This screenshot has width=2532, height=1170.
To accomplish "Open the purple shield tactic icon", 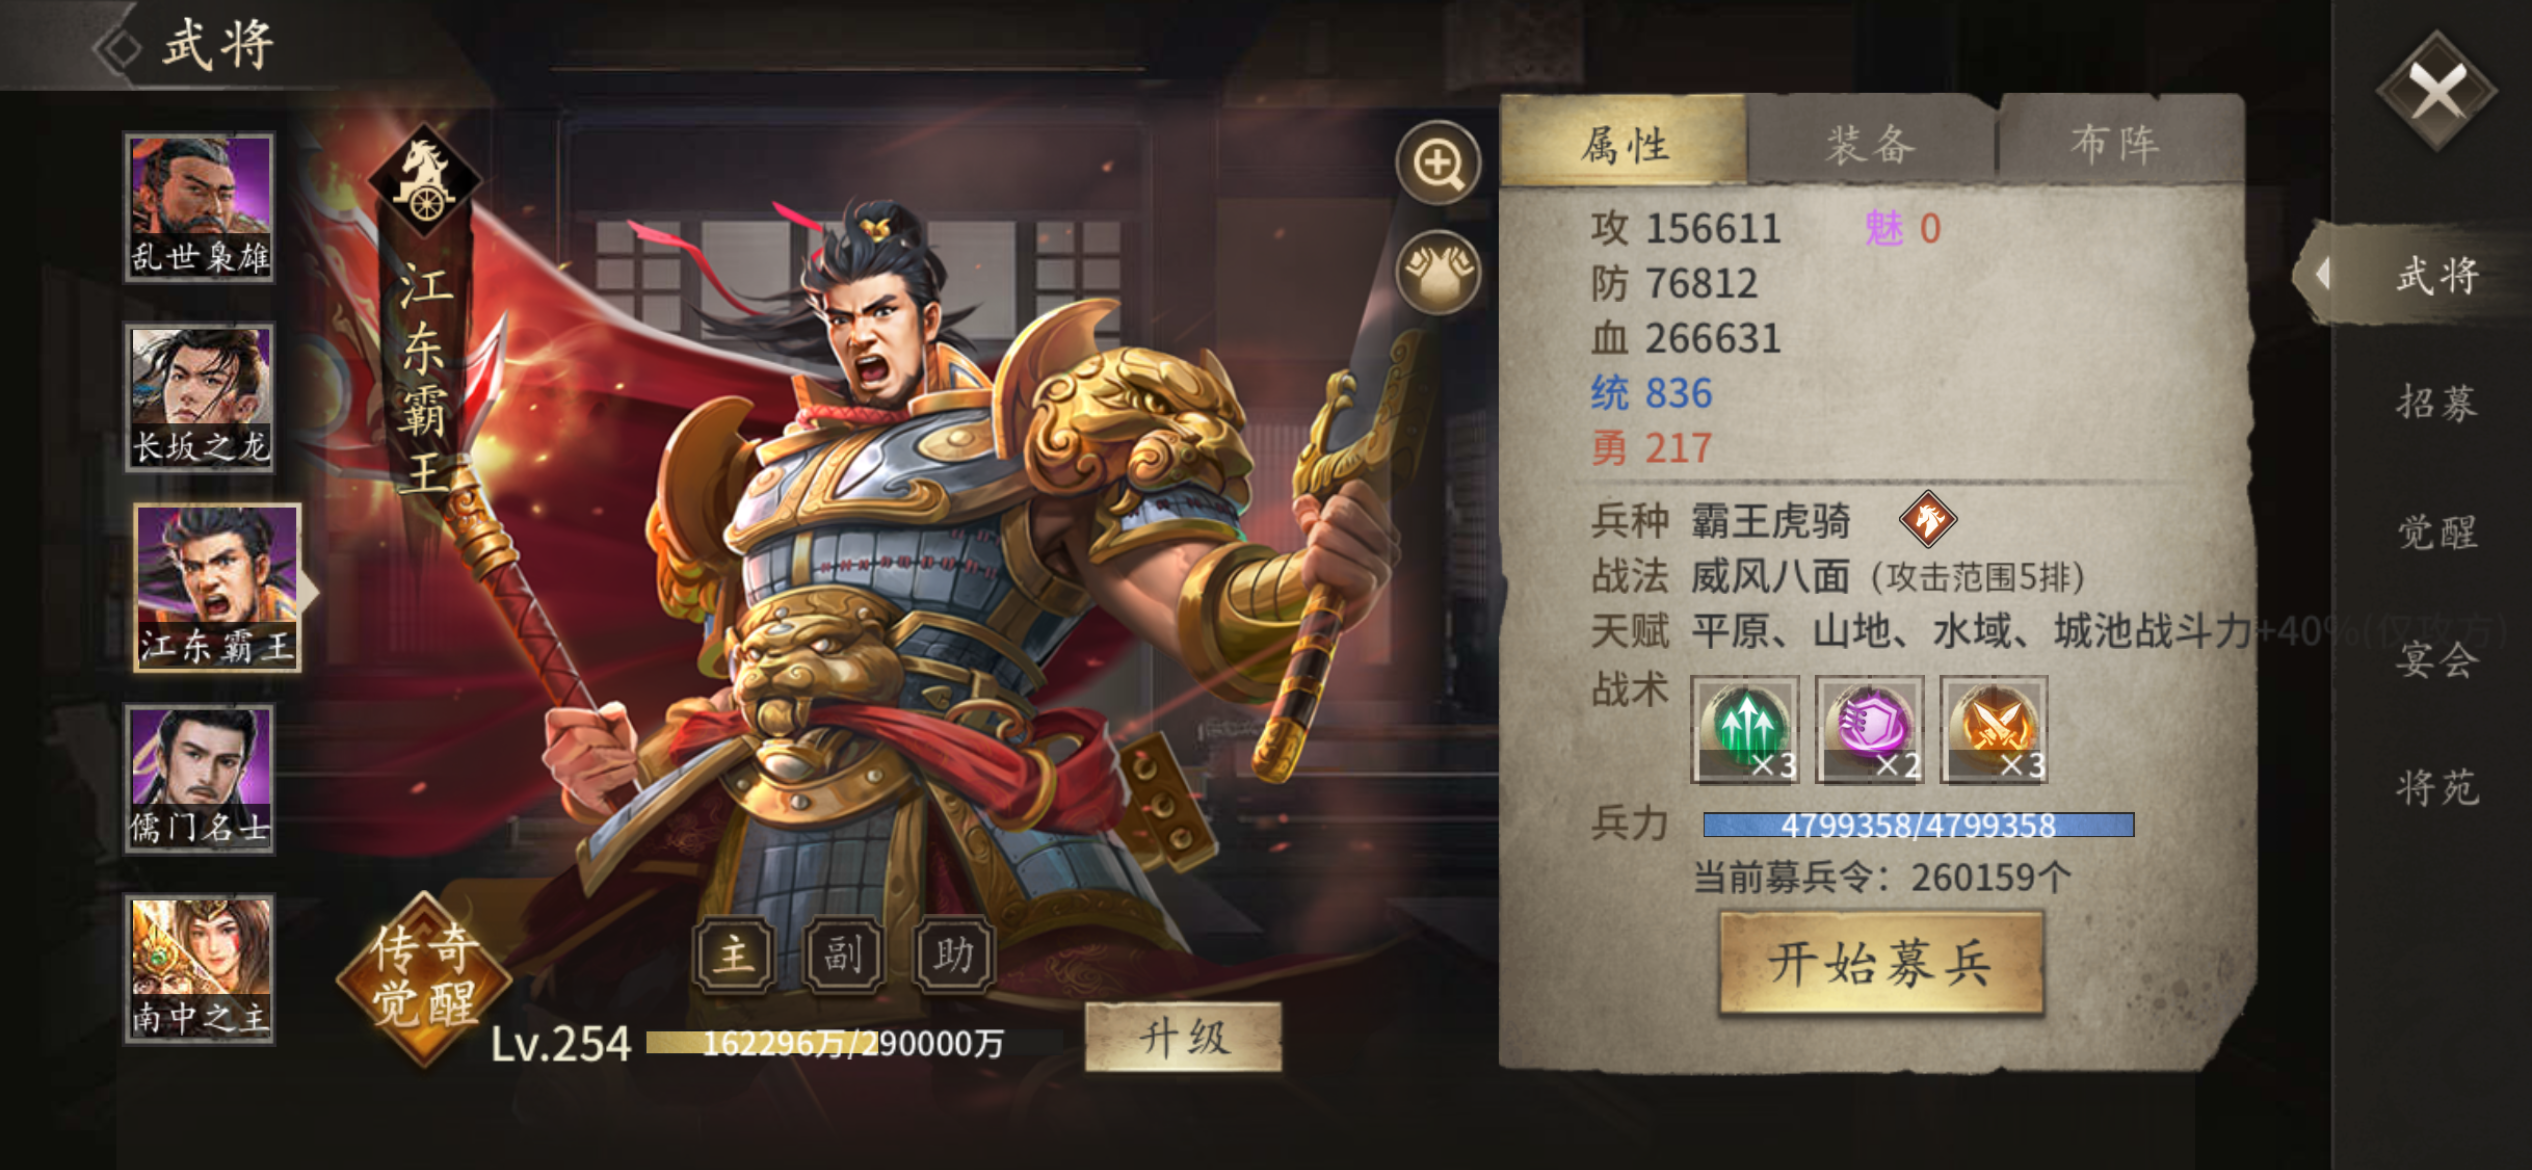I will [x=1869, y=729].
